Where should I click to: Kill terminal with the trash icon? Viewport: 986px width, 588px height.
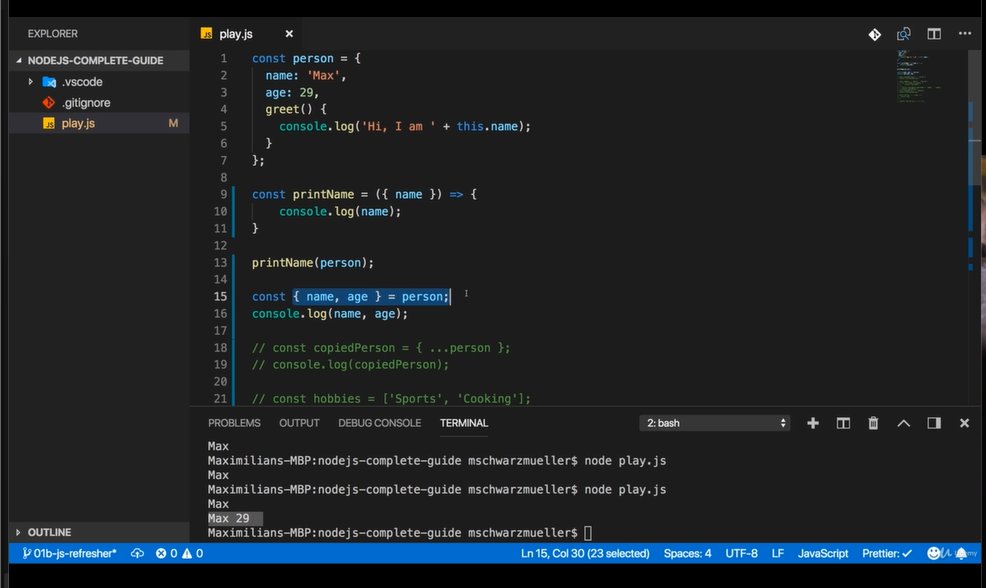(873, 423)
